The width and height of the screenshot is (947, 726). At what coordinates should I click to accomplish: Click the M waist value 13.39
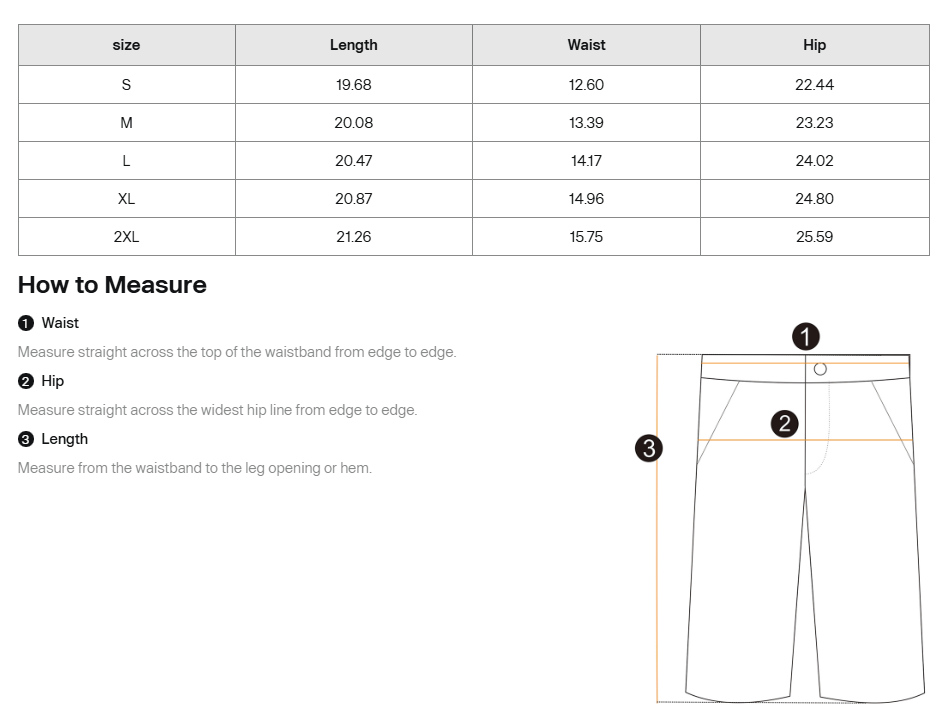pos(586,123)
